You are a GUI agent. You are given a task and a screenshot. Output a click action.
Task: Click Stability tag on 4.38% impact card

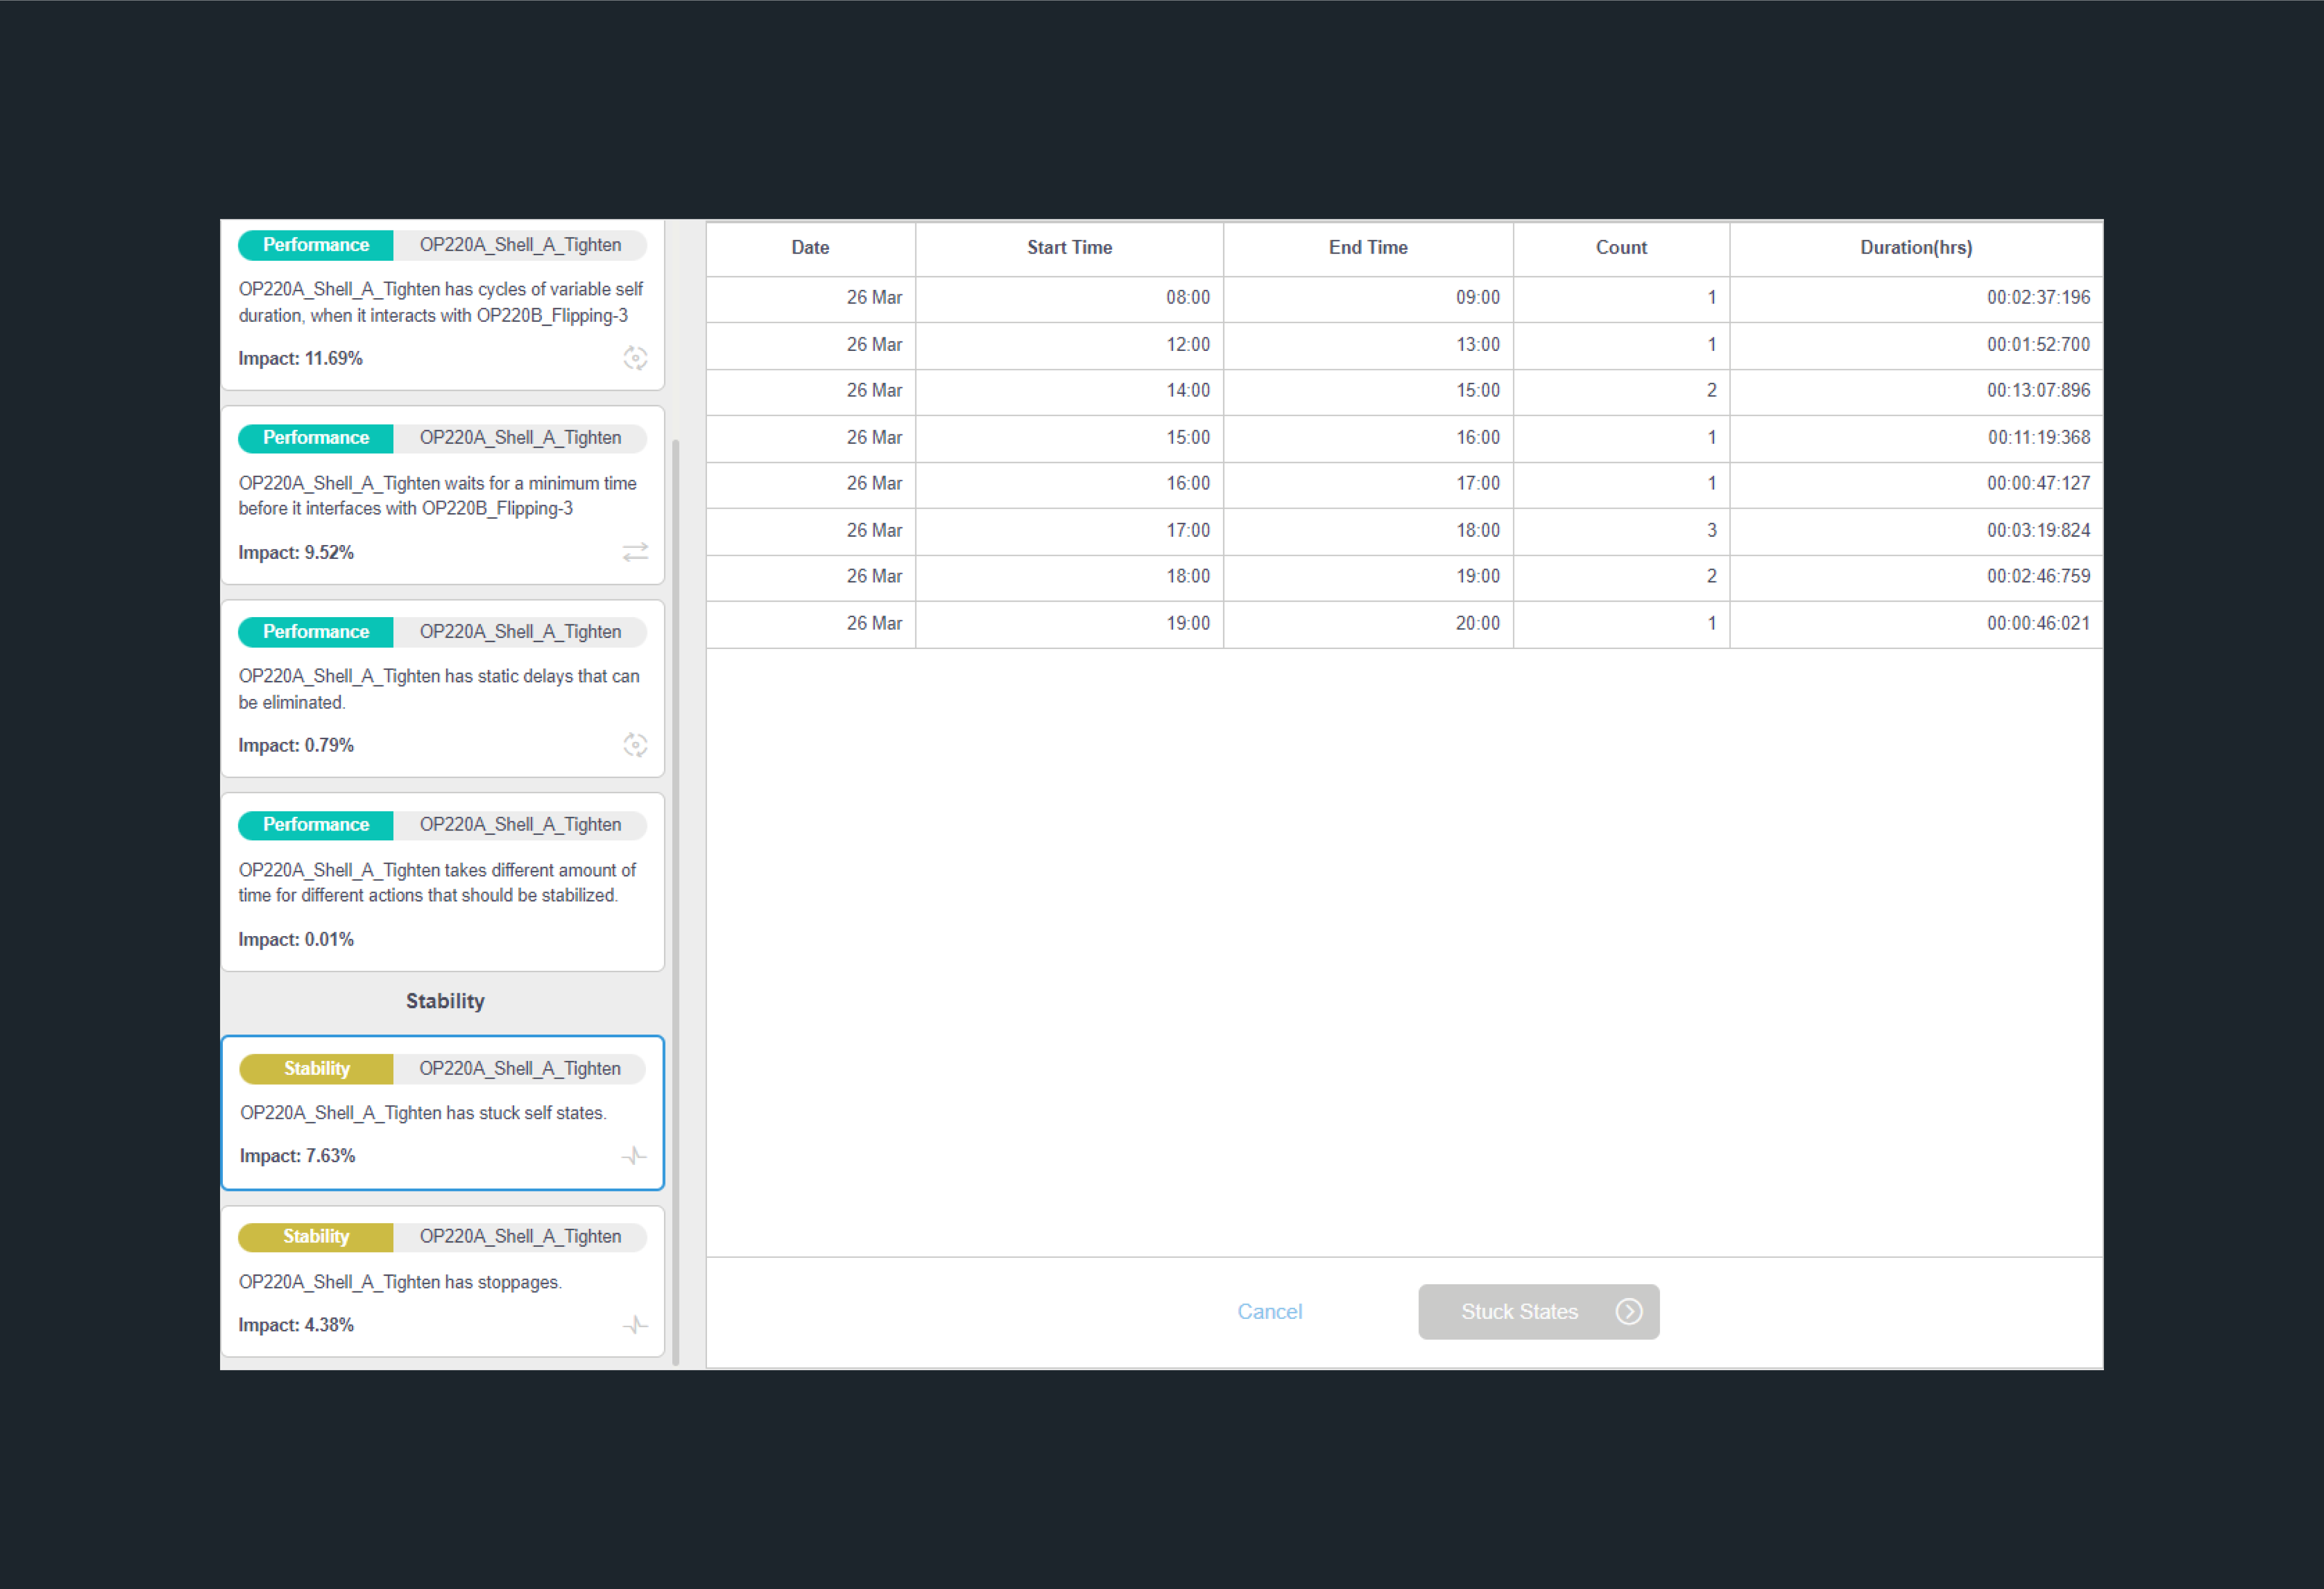(x=316, y=1237)
